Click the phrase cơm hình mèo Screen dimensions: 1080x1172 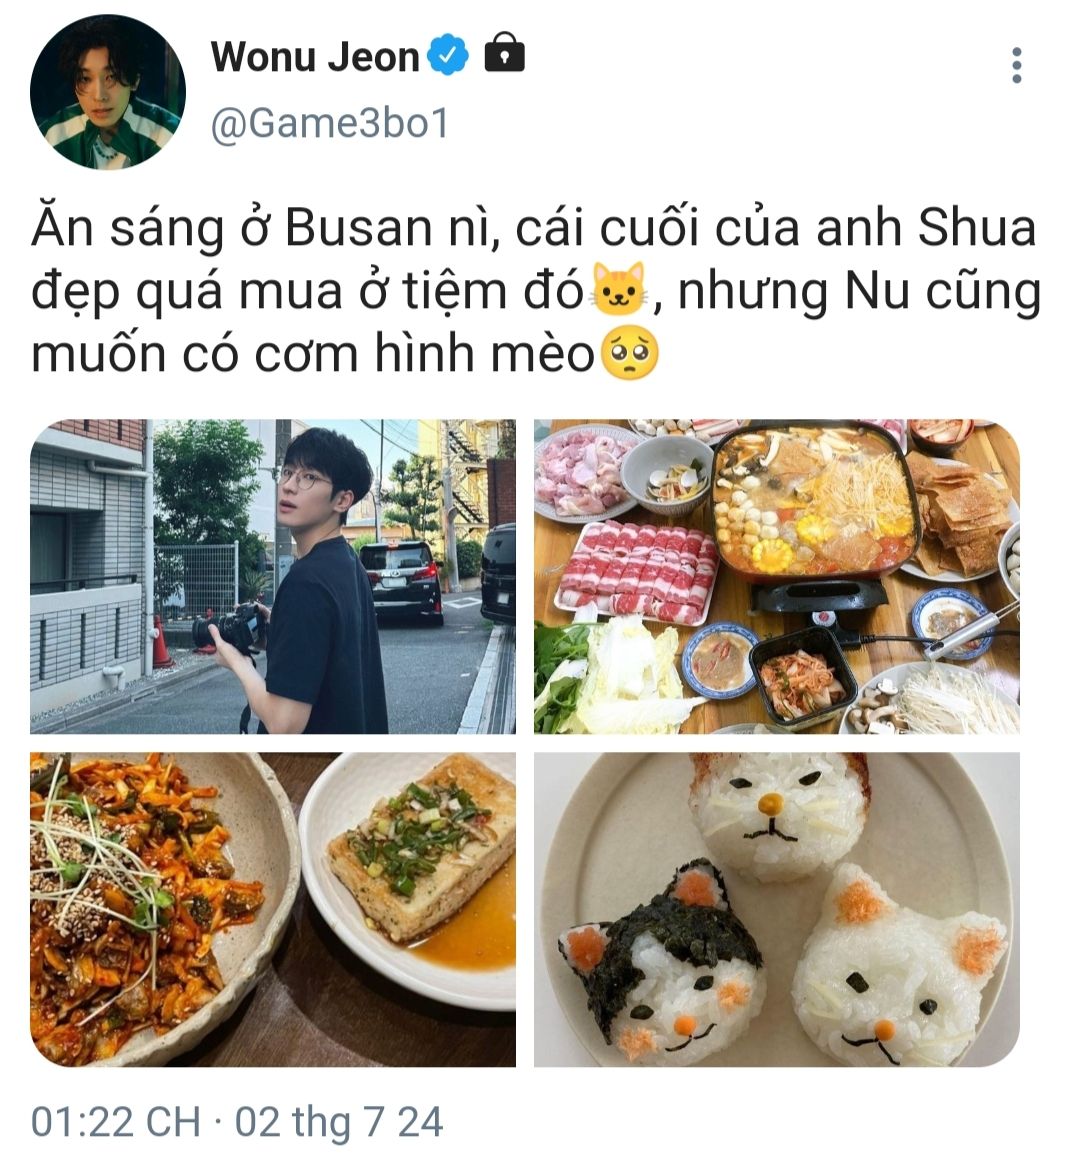pos(424,354)
